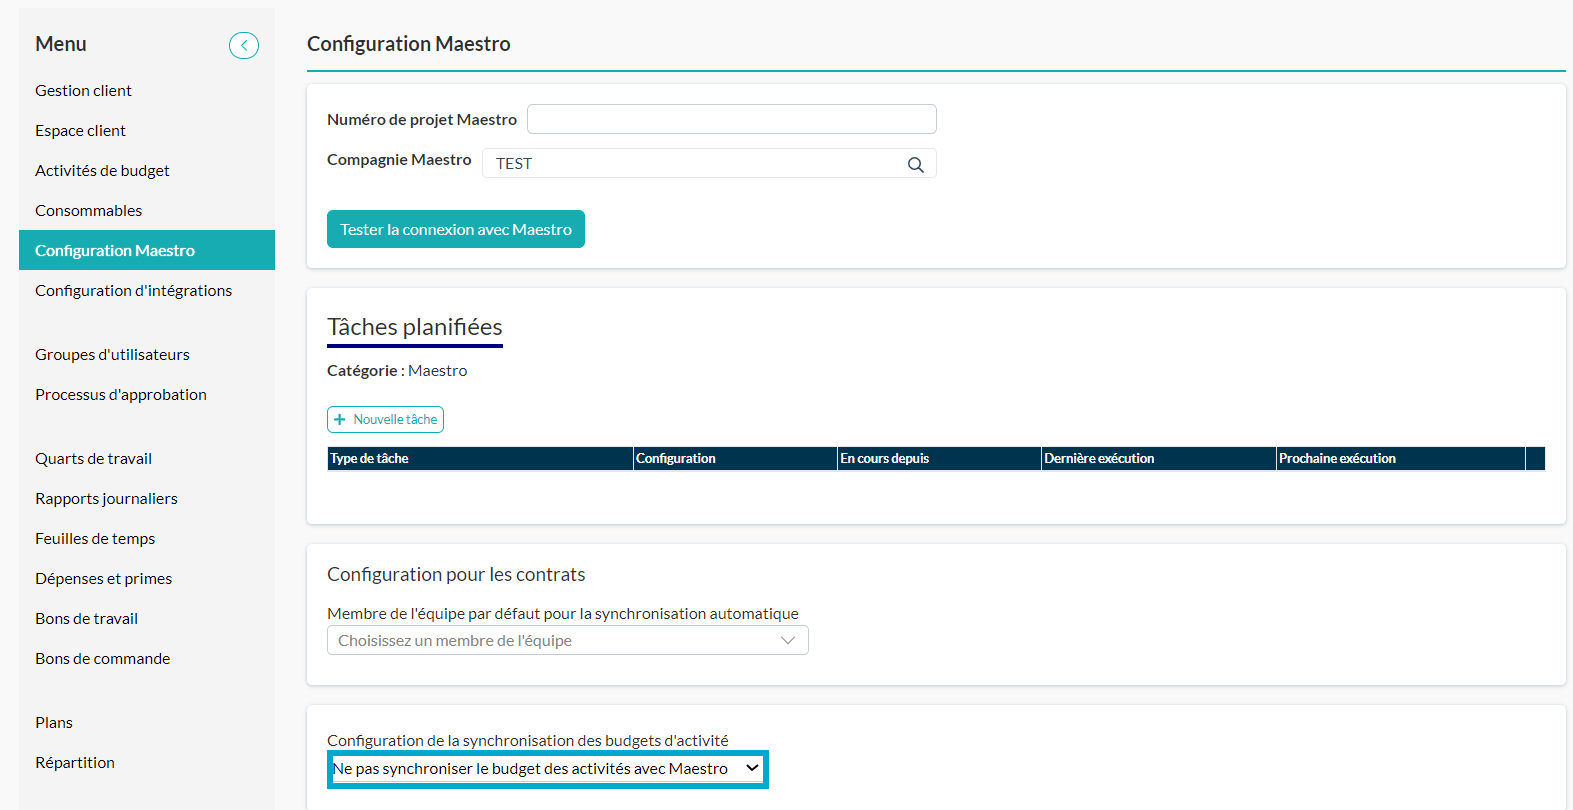
Task: Open Configuration d'intégrations
Action: [133, 290]
